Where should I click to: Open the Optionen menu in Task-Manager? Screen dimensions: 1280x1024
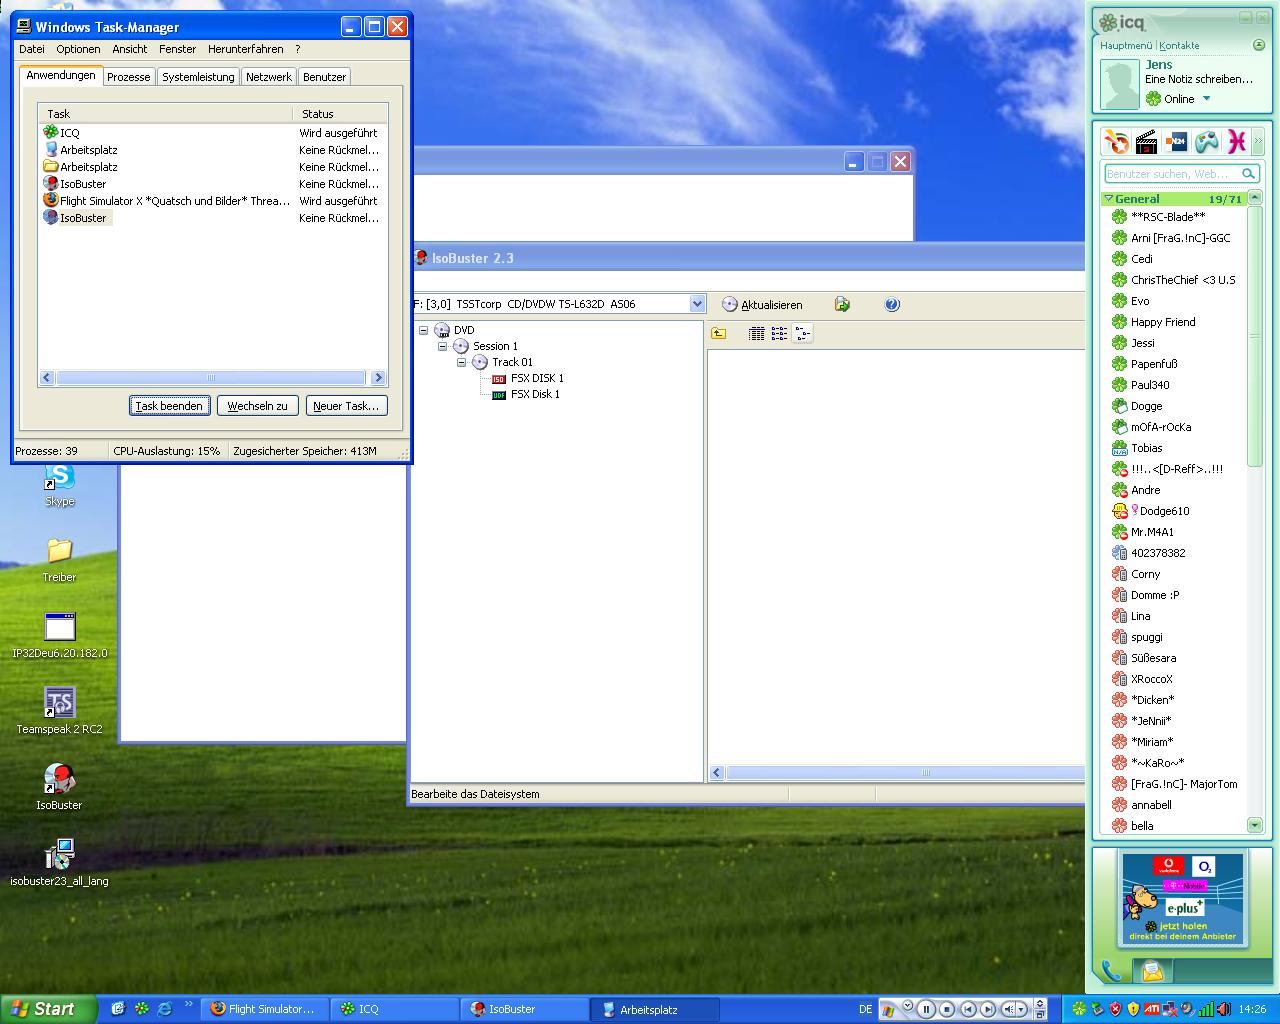[78, 49]
